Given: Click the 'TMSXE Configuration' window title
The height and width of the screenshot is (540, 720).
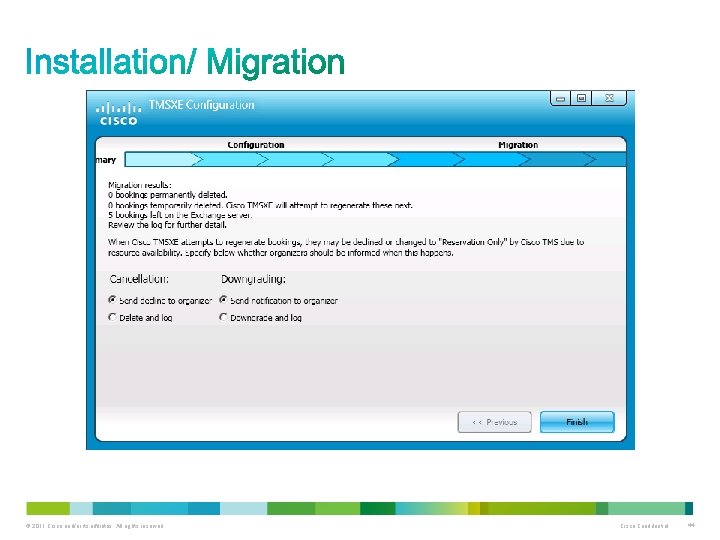Looking at the screenshot, I should [201, 105].
